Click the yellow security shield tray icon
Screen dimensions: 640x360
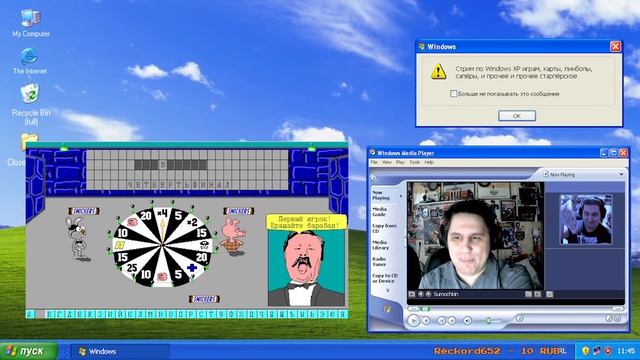pos(586,351)
